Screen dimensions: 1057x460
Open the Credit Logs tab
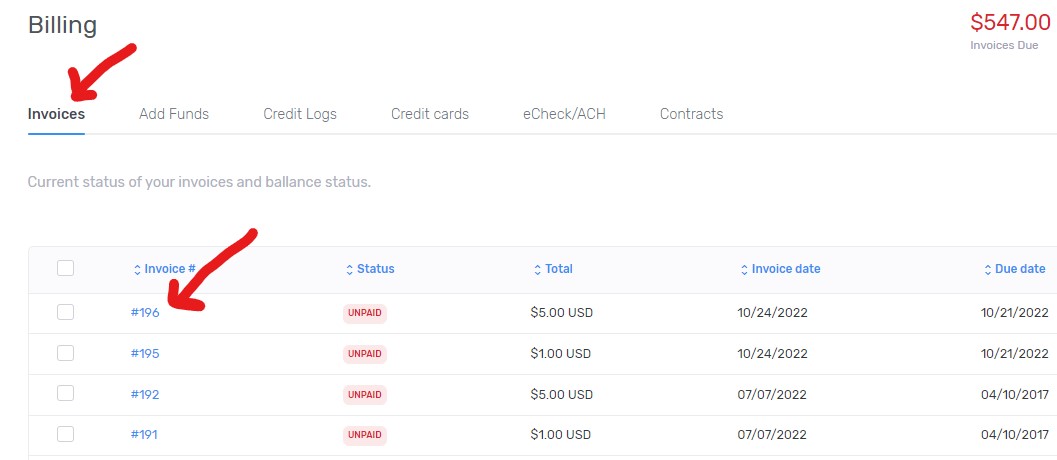pos(300,114)
